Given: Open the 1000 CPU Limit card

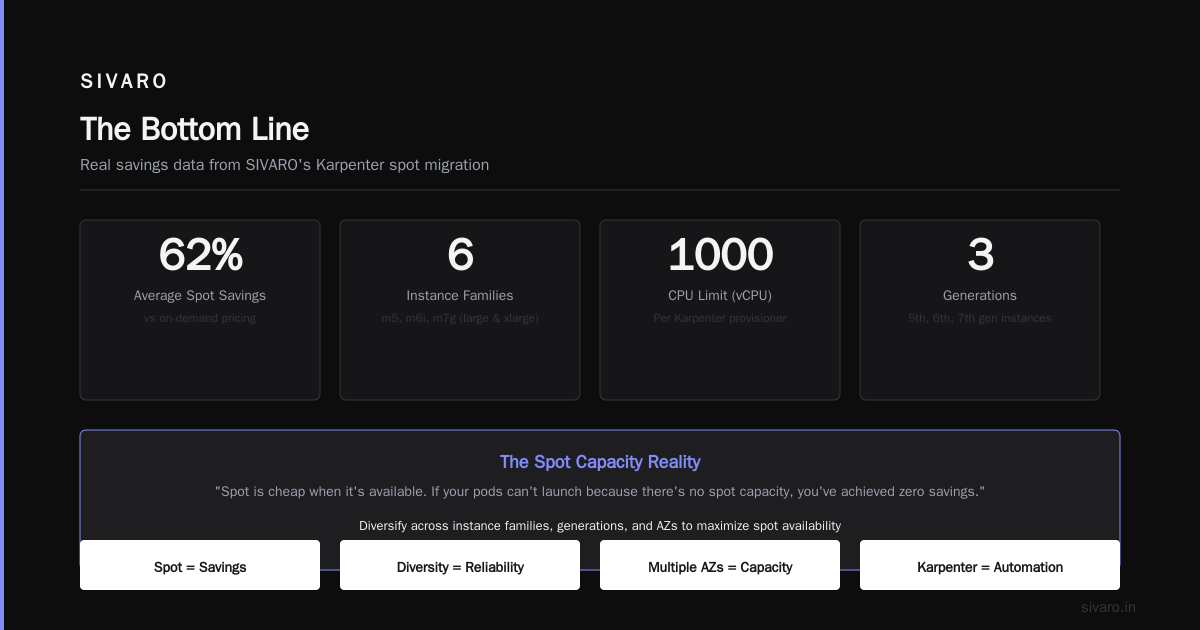Looking at the screenshot, I should (x=720, y=310).
